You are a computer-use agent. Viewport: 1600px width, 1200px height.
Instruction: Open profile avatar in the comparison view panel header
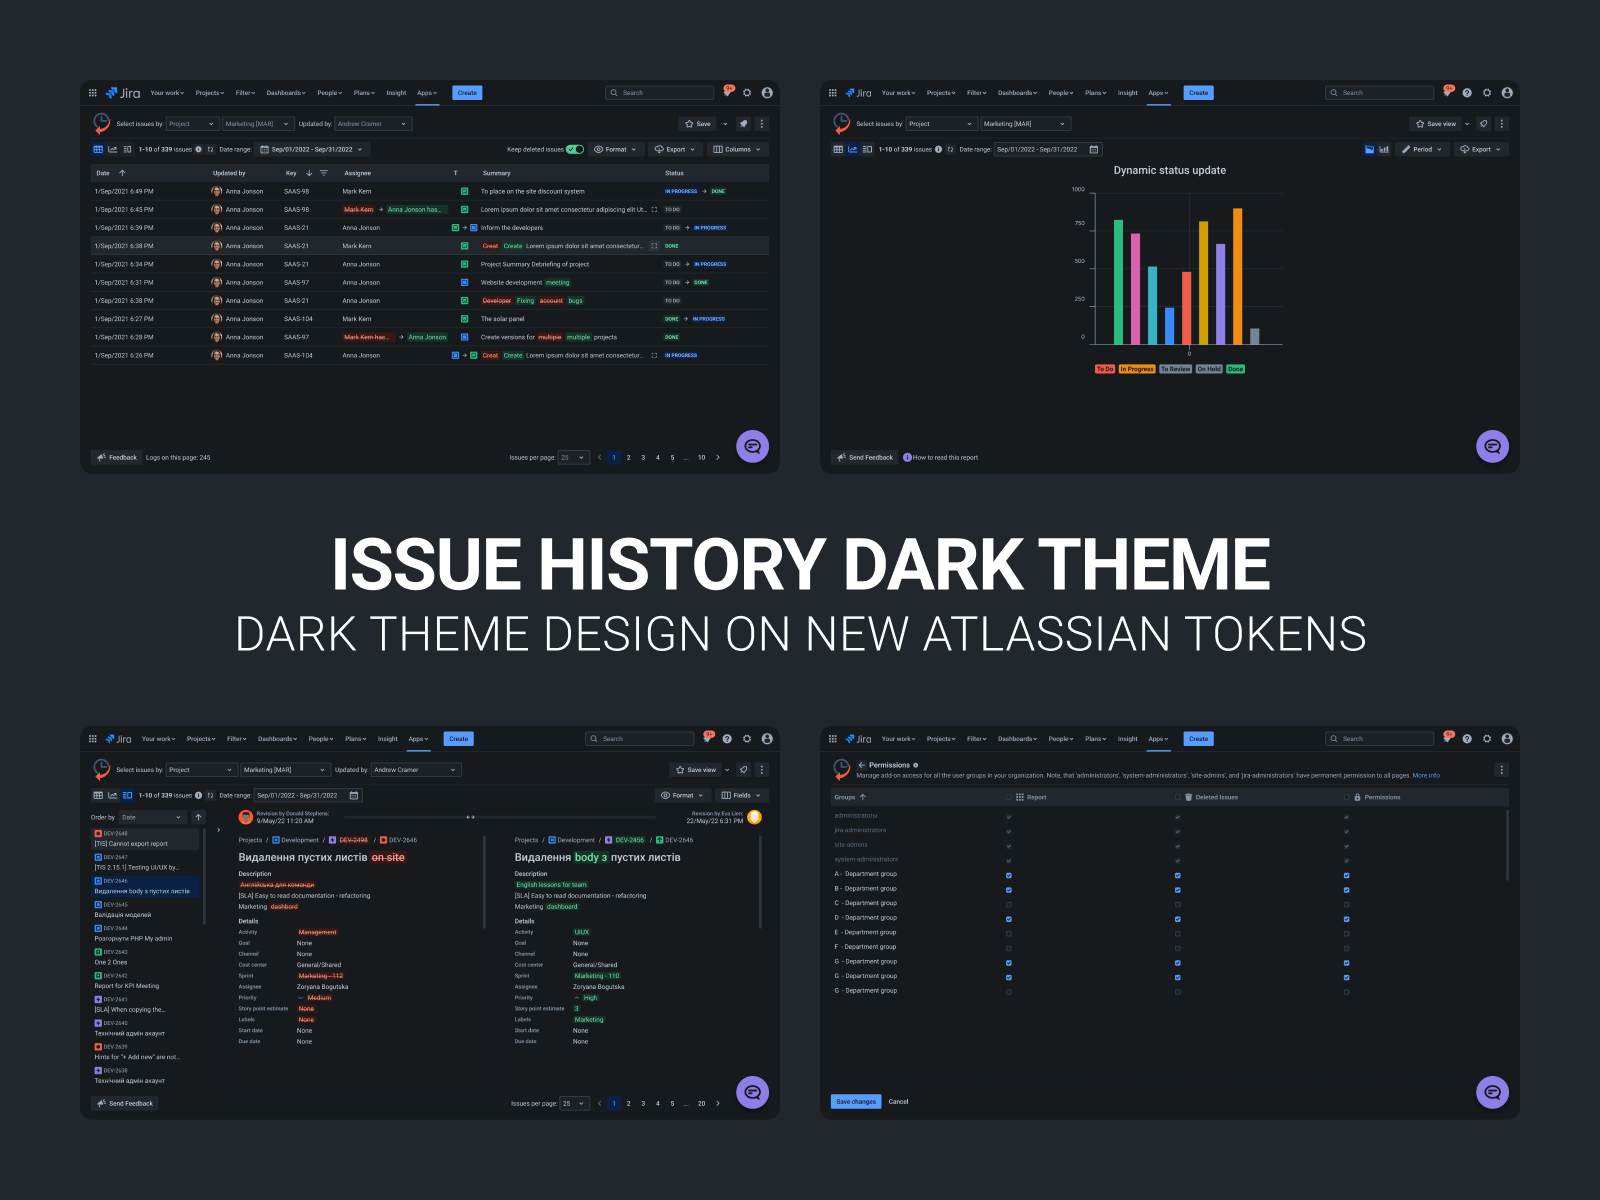coord(767,739)
